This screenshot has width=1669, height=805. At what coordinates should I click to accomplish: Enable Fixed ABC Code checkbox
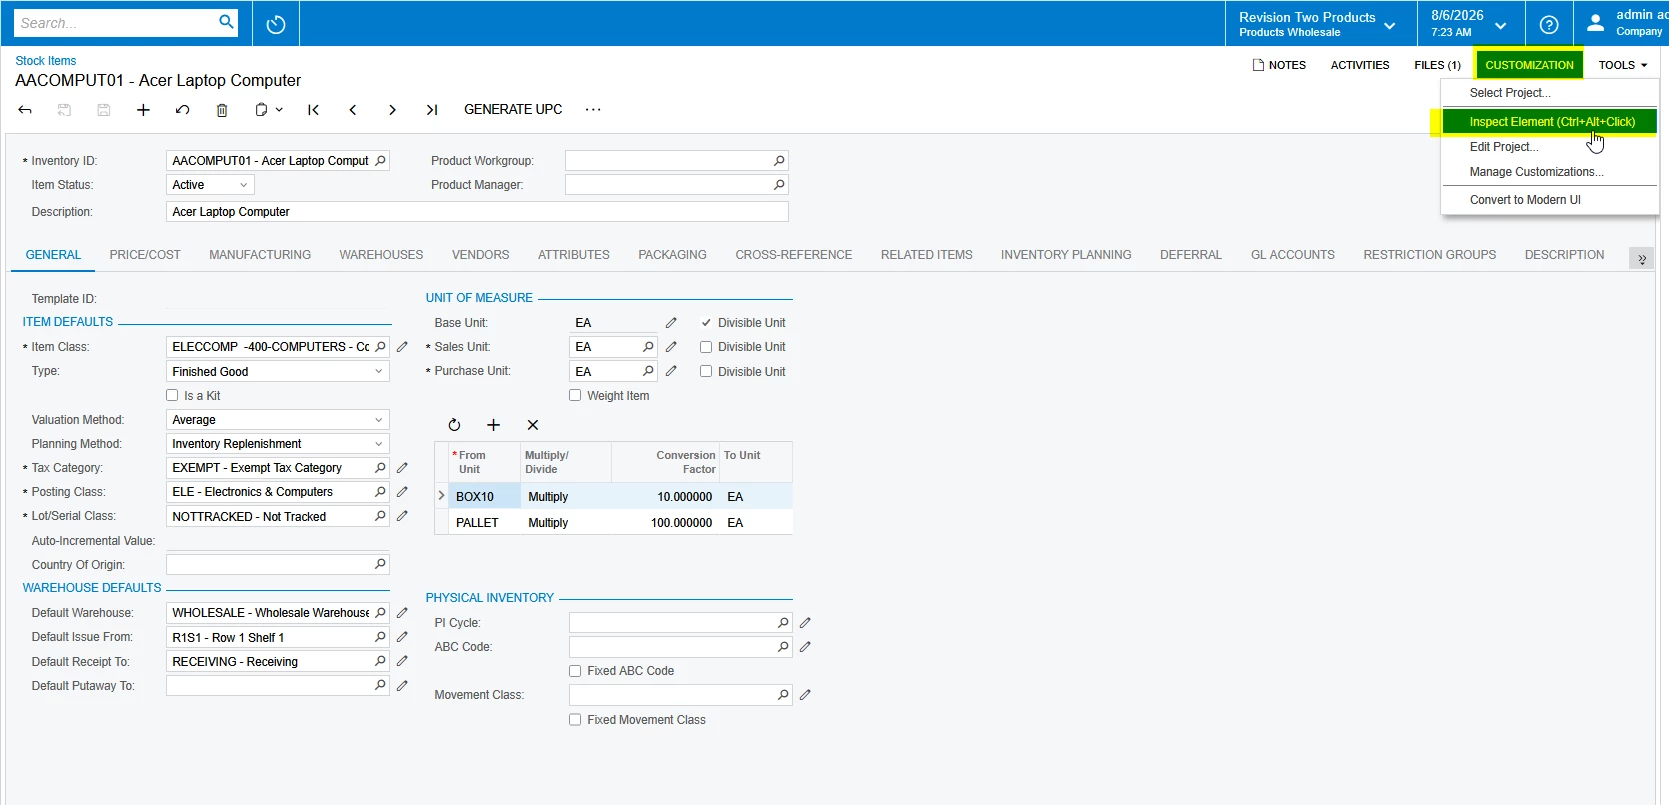(x=575, y=671)
